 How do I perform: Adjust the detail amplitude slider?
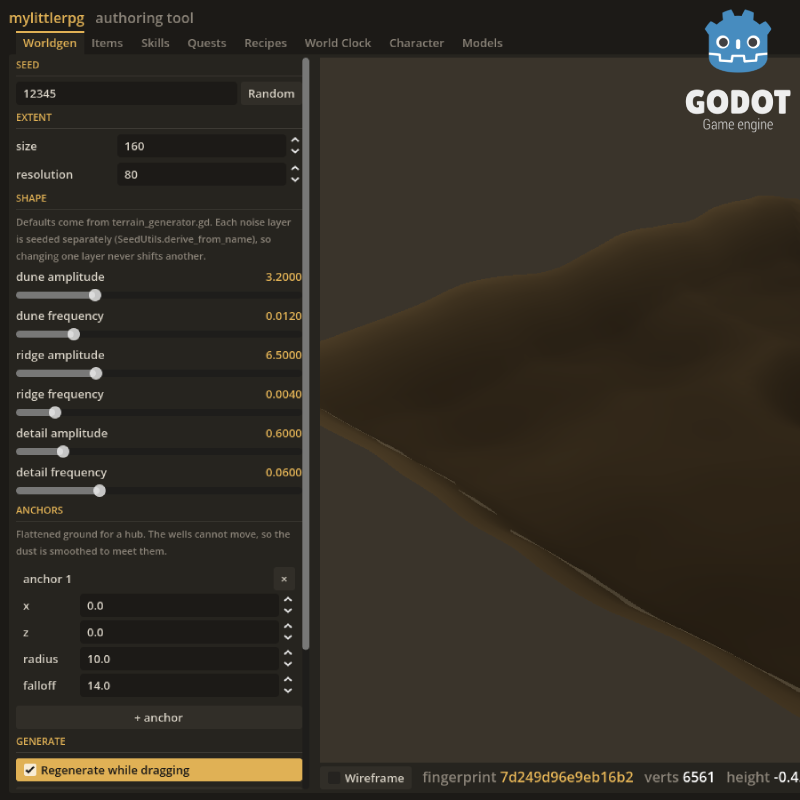tap(159, 452)
